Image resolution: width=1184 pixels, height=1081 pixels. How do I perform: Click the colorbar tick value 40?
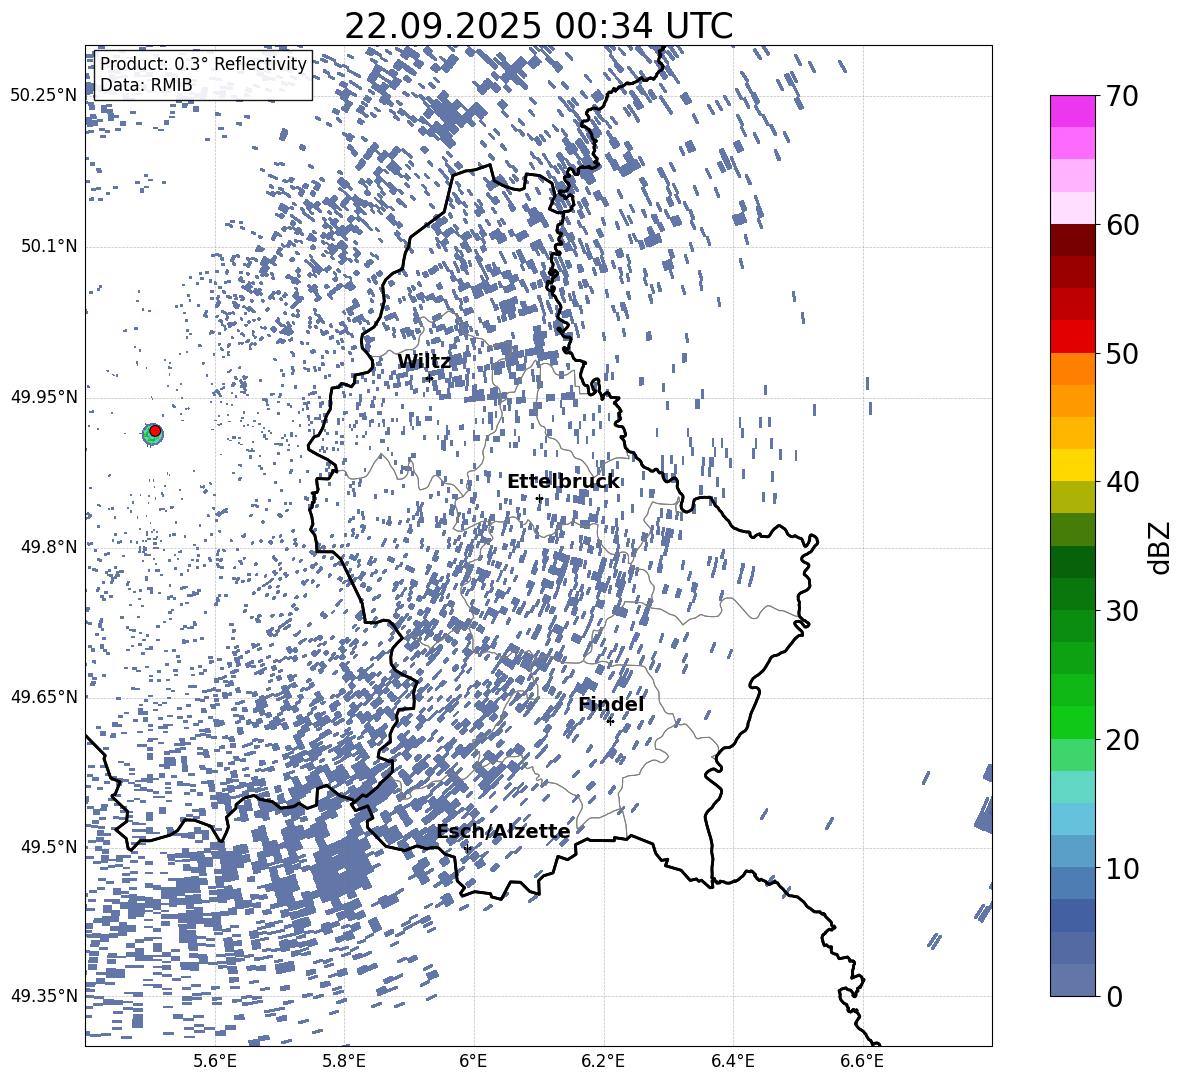pyautogui.click(x=1123, y=482)
